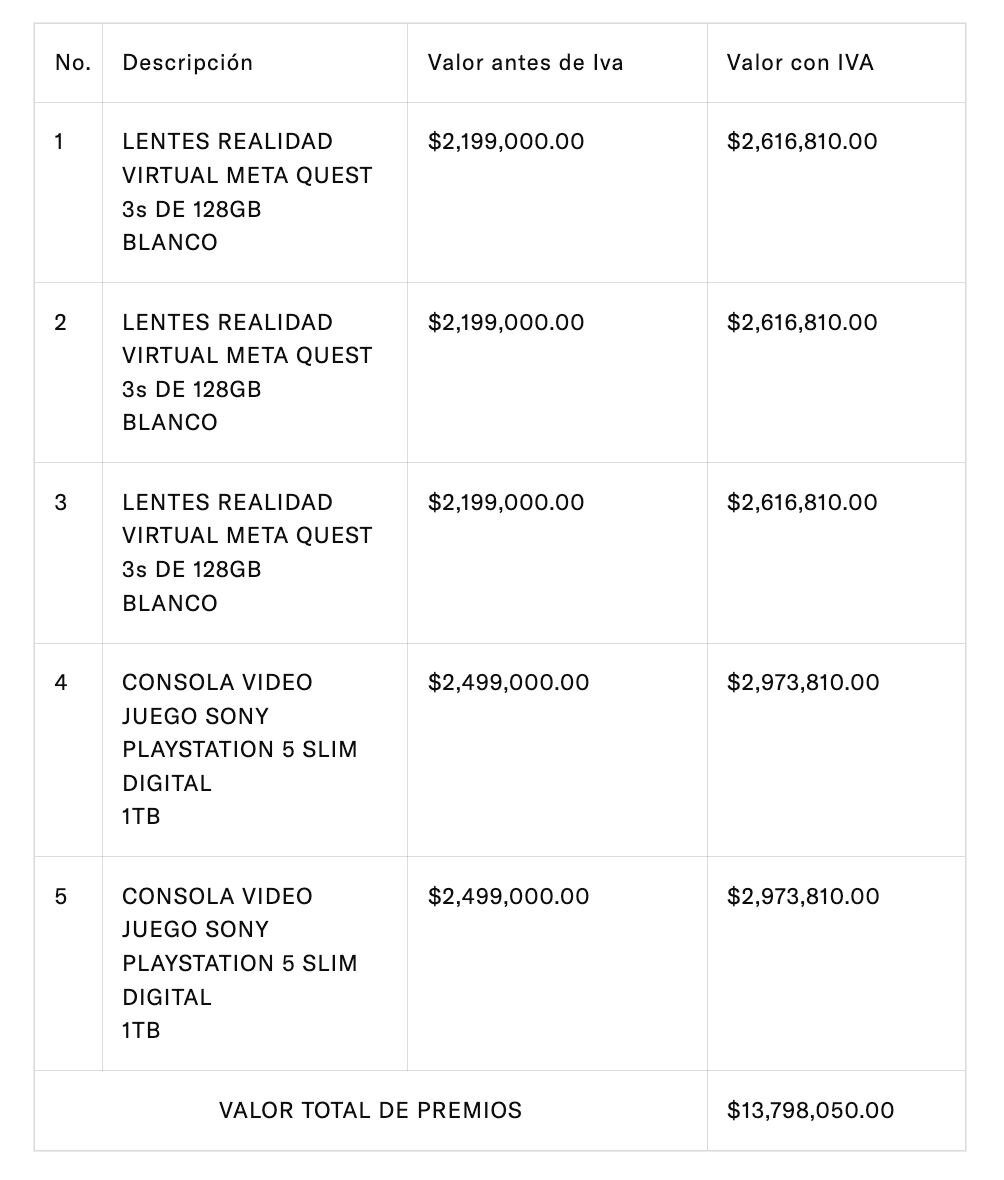Click third Meta Quest 3s description
Screen dimensions: 1004x1180
pyautogui.click(x=246, y=552)
